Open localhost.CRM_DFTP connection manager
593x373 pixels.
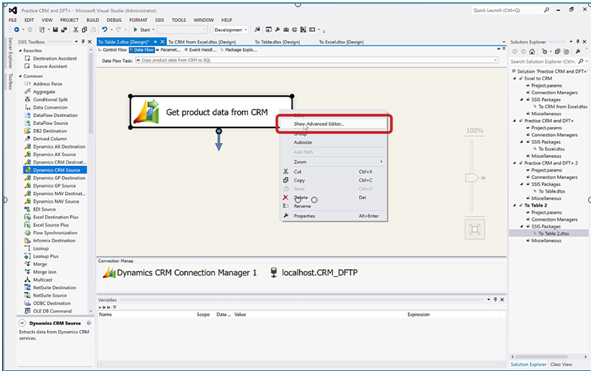coord(314,273)
